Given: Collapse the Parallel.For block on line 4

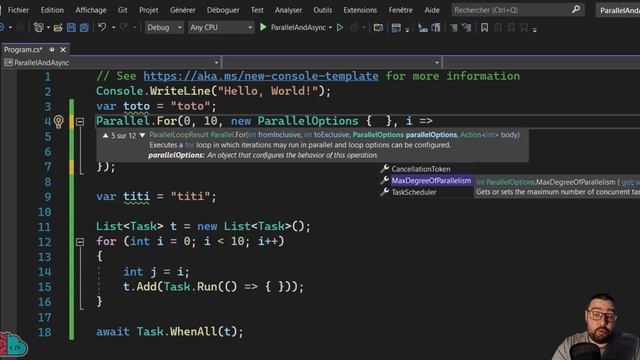Looking at the screenshot, I should coord(80,121).
